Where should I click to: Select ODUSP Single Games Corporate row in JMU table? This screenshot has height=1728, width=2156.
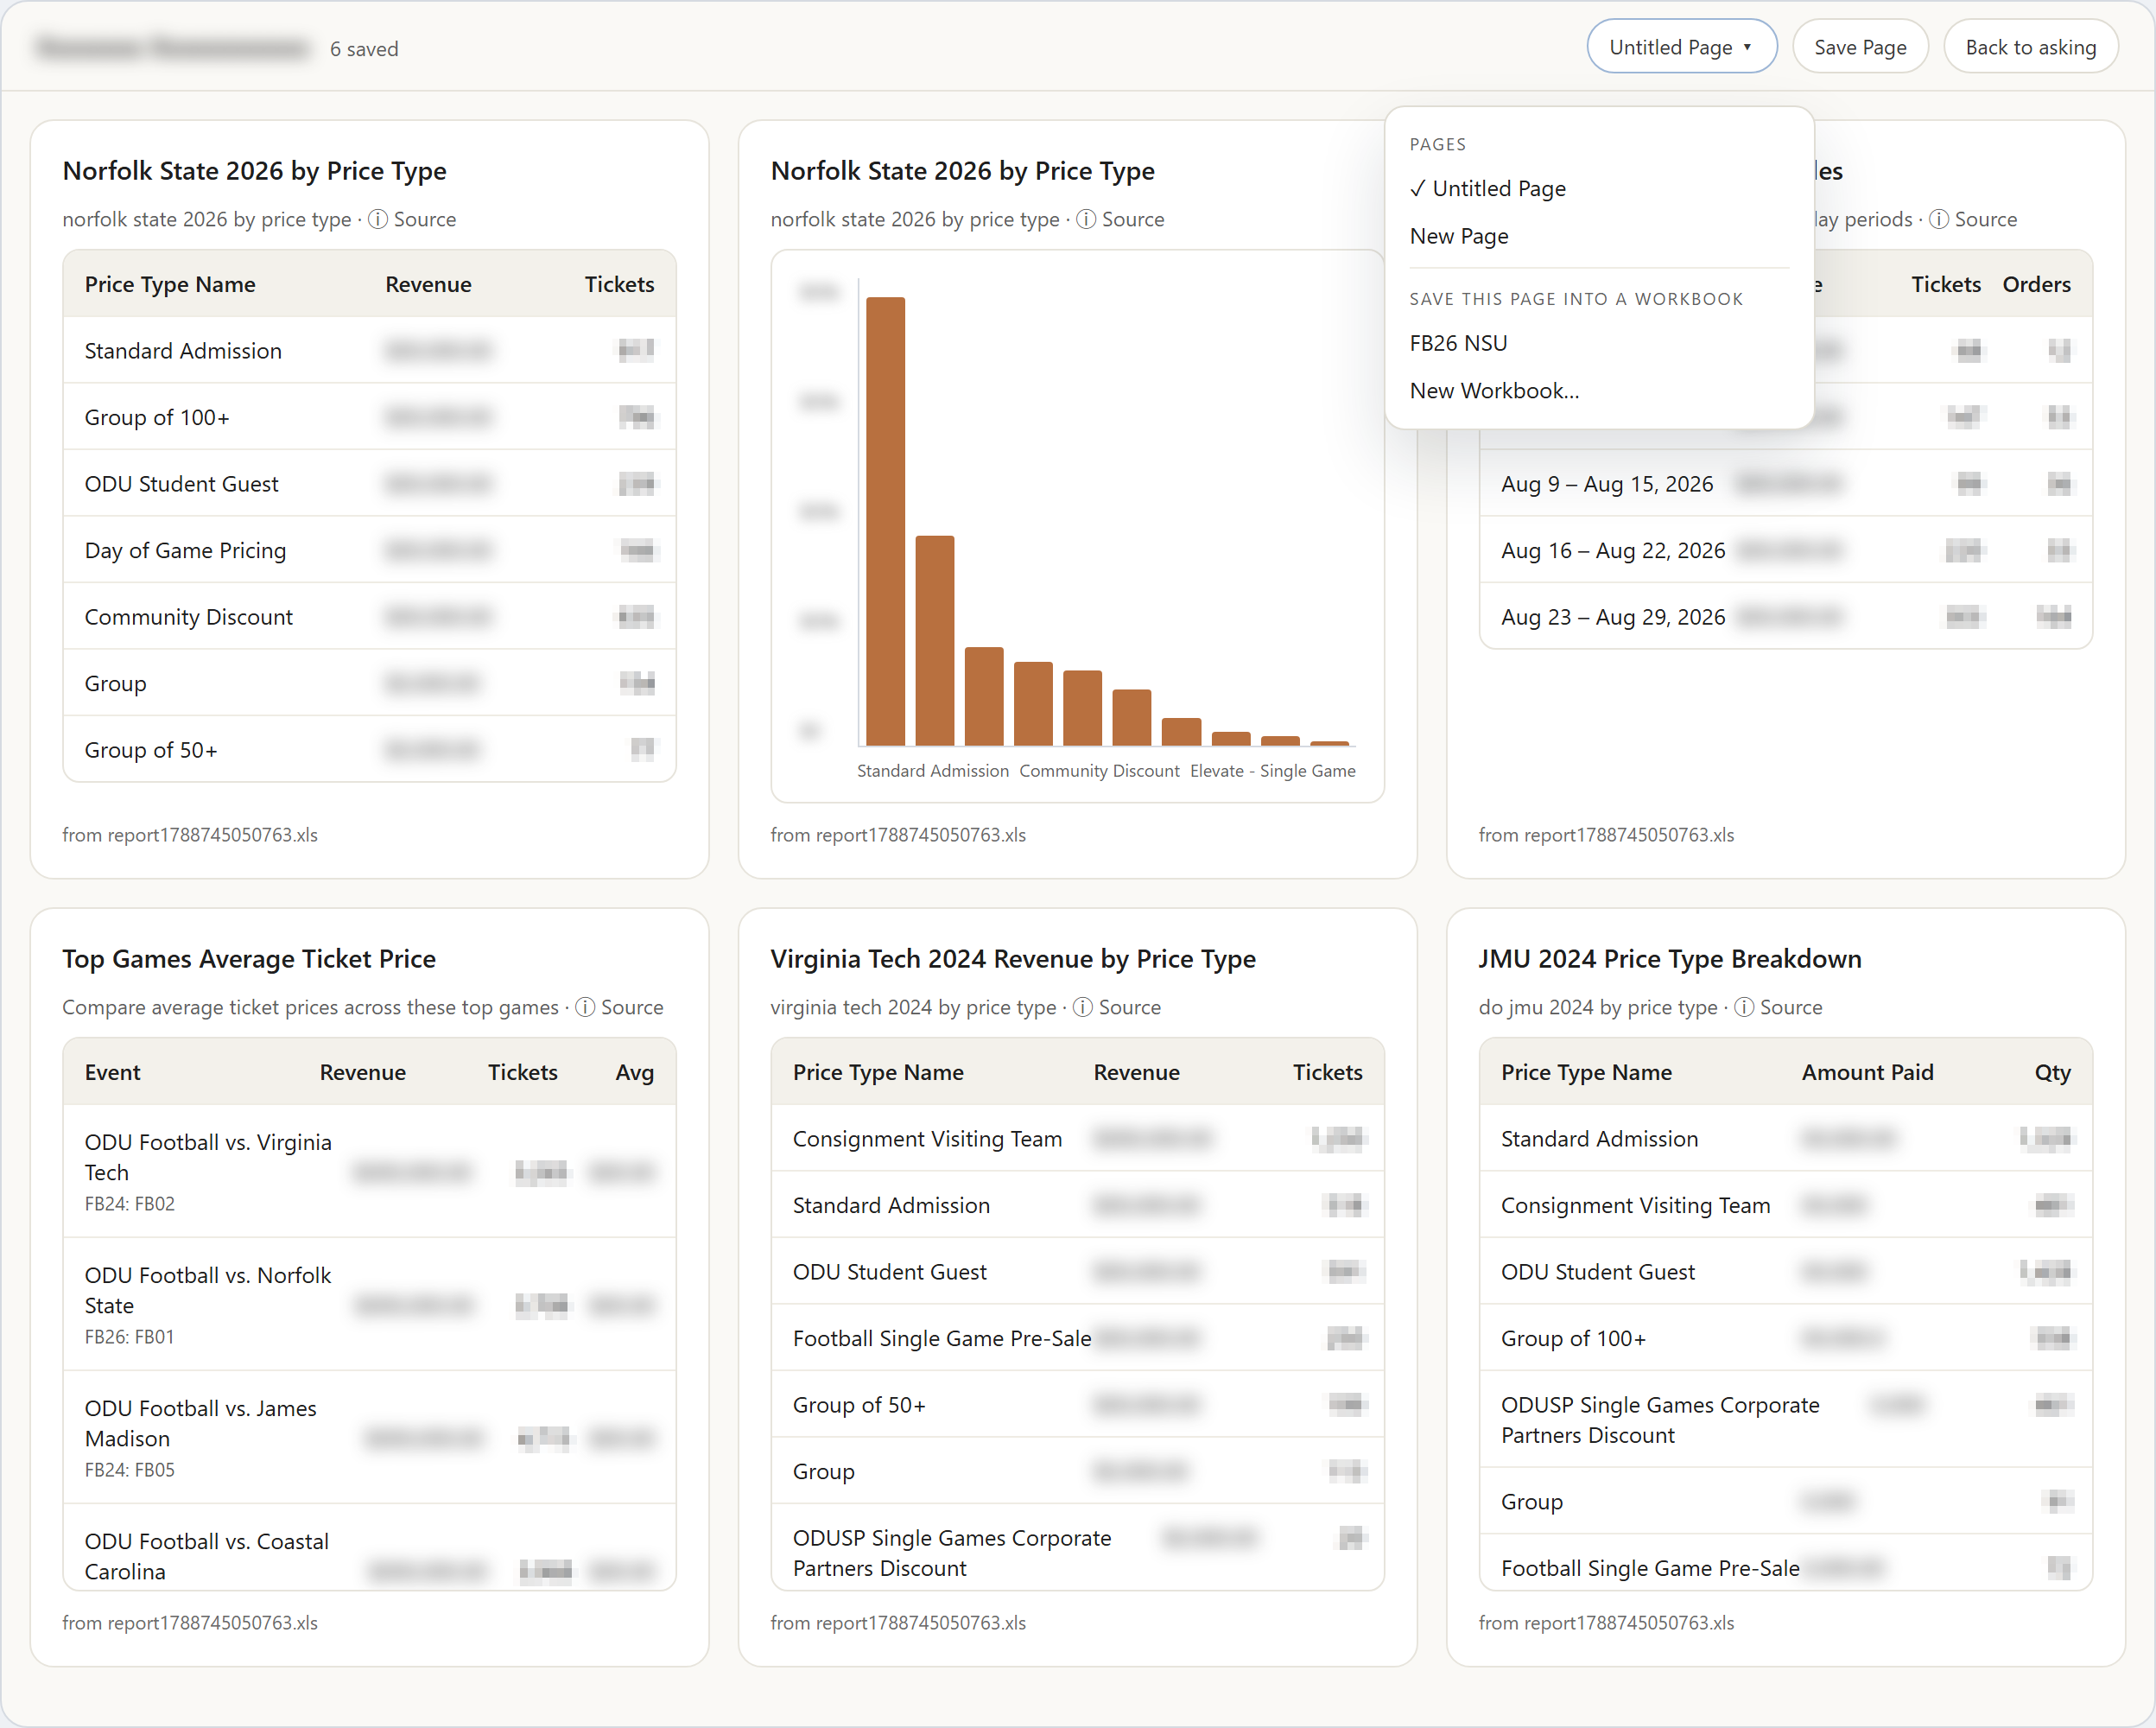click(x=1785, y=1419)
